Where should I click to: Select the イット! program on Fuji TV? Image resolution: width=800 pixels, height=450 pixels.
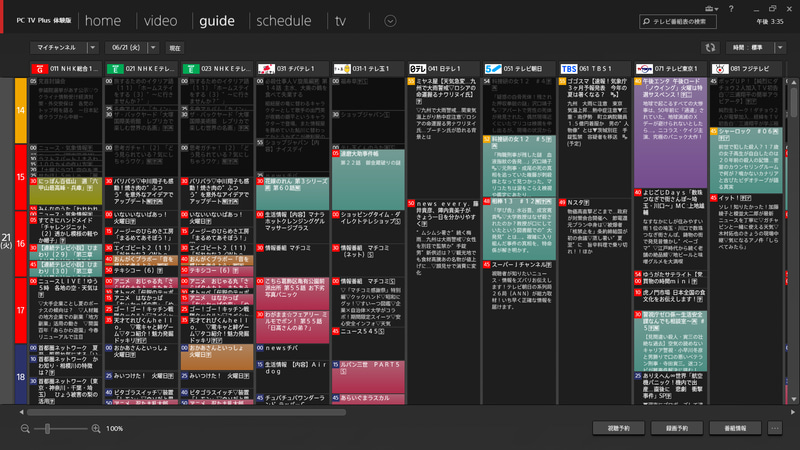(745, 299)
